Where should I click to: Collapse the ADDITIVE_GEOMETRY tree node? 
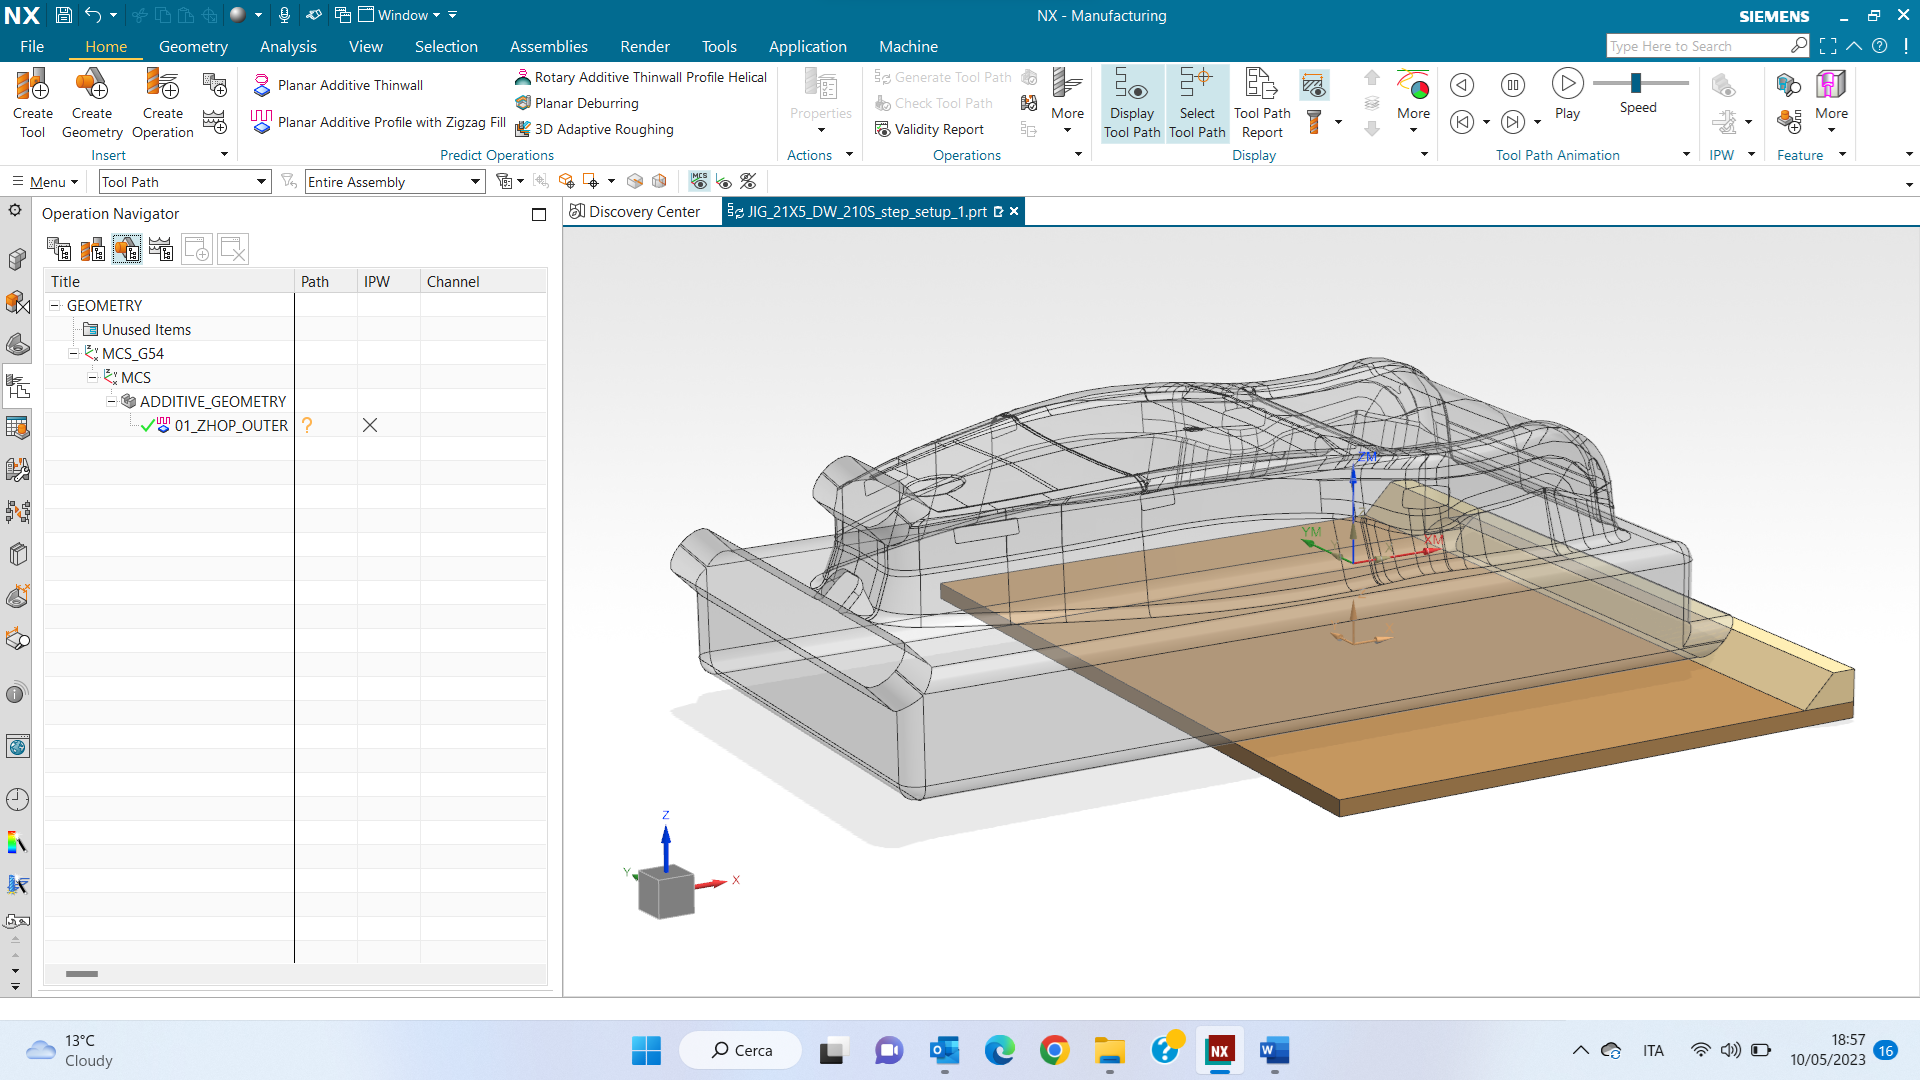[x=112, y=401]
